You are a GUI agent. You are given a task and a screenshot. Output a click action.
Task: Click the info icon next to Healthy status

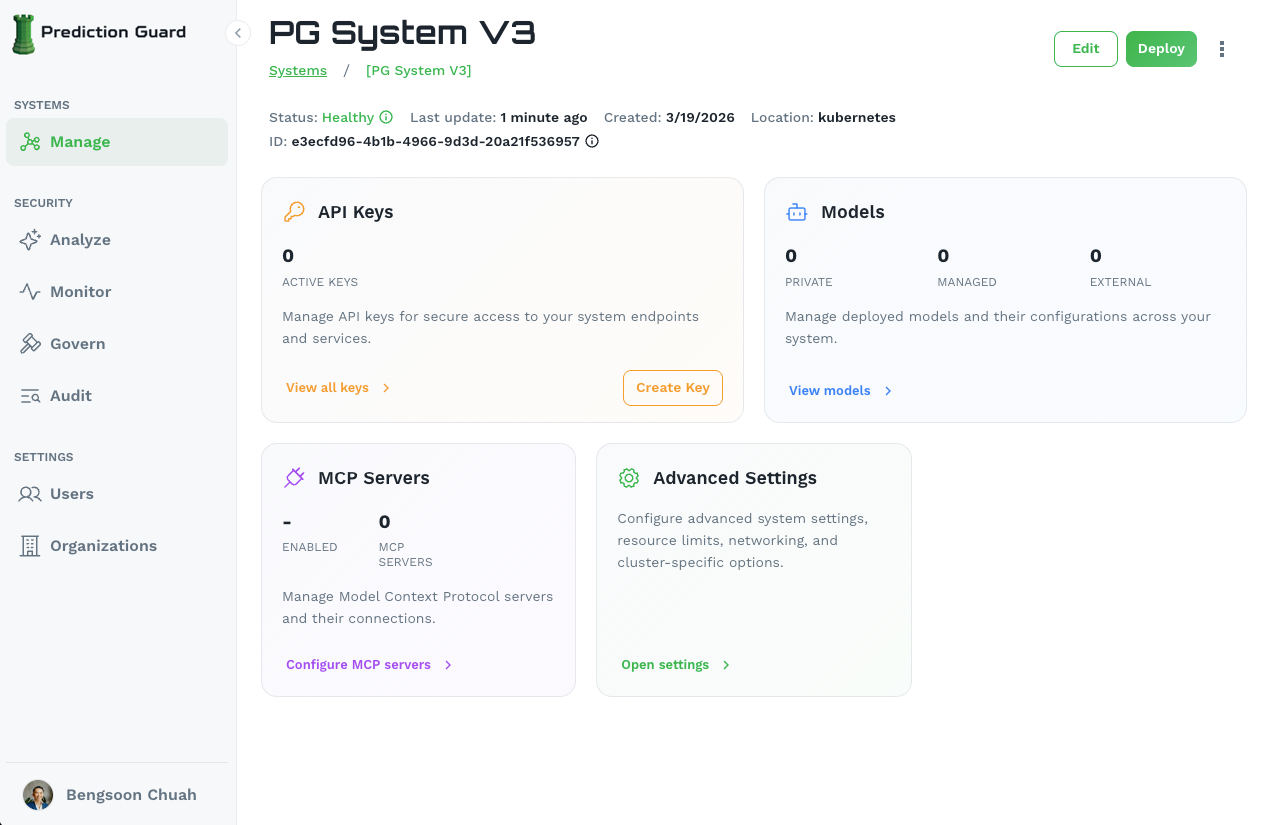click(388, 117)
